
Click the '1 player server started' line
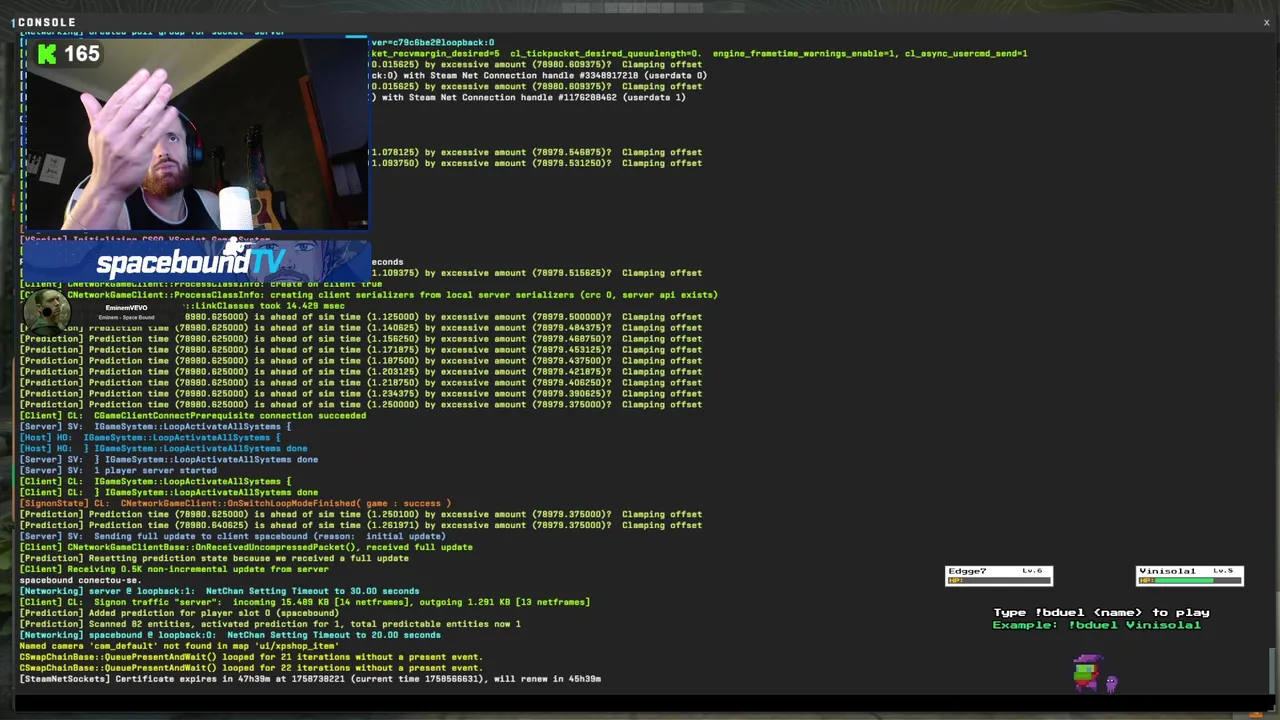(118, 470)
